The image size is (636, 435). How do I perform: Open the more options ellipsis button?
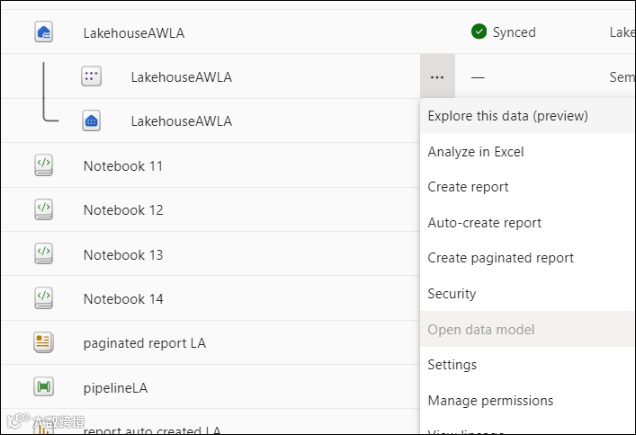click(x=437, y=77)
